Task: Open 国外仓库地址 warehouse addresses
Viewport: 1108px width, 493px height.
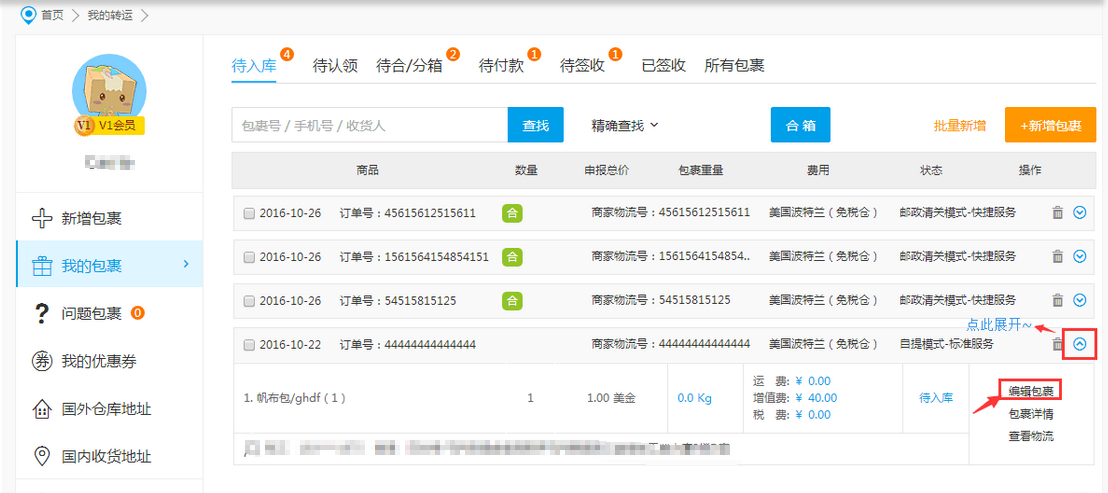Action: click(106, 409)
